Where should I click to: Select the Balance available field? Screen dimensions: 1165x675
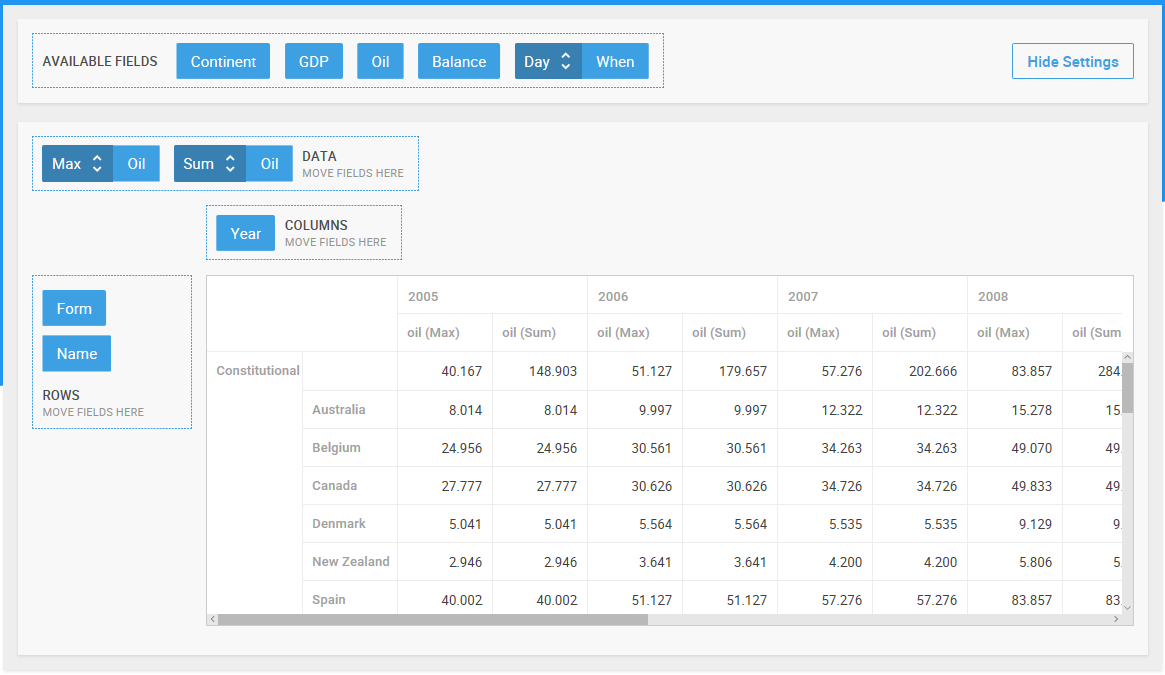(x=458, y=62)
